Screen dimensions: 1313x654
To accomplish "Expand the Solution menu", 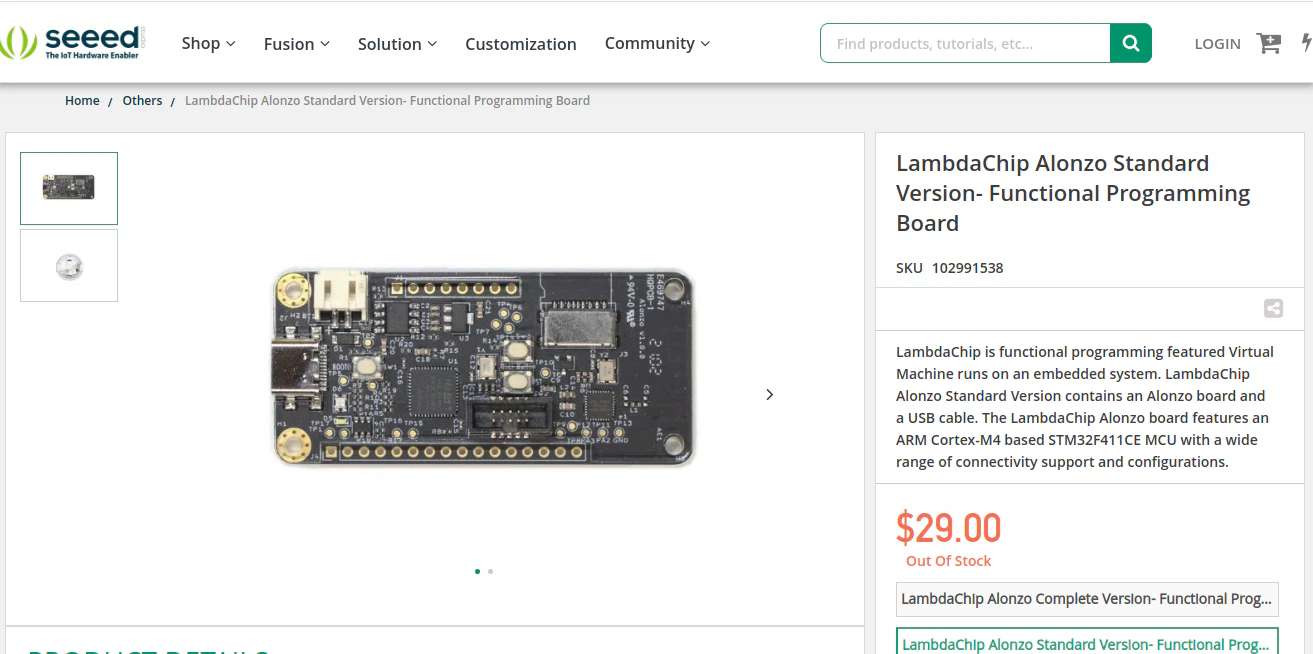I will pyautogui.click(x=398, y=44).
